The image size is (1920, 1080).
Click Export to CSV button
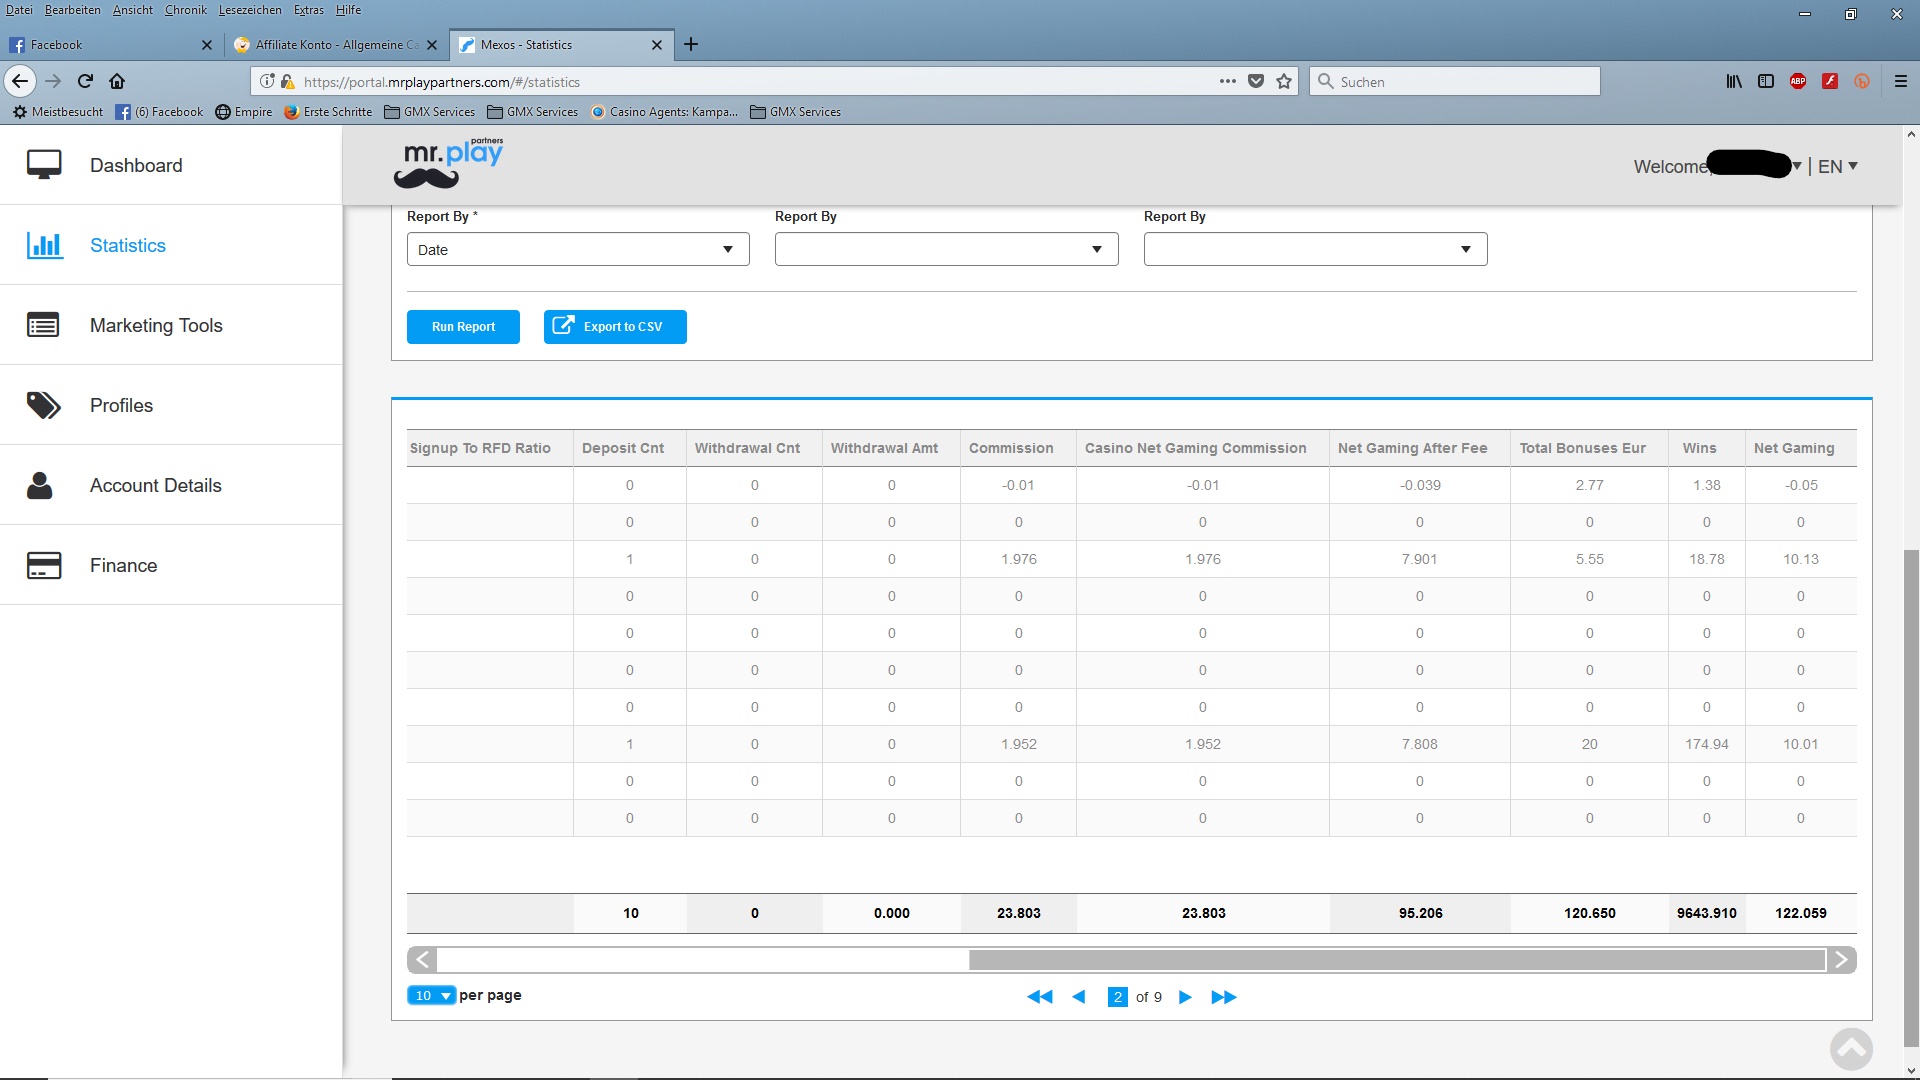tap(615, 327)
